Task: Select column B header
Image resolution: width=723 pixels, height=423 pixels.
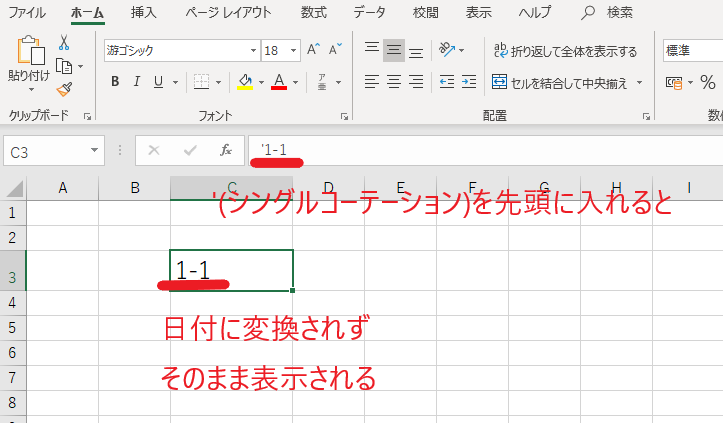Action: pos(135,188)
